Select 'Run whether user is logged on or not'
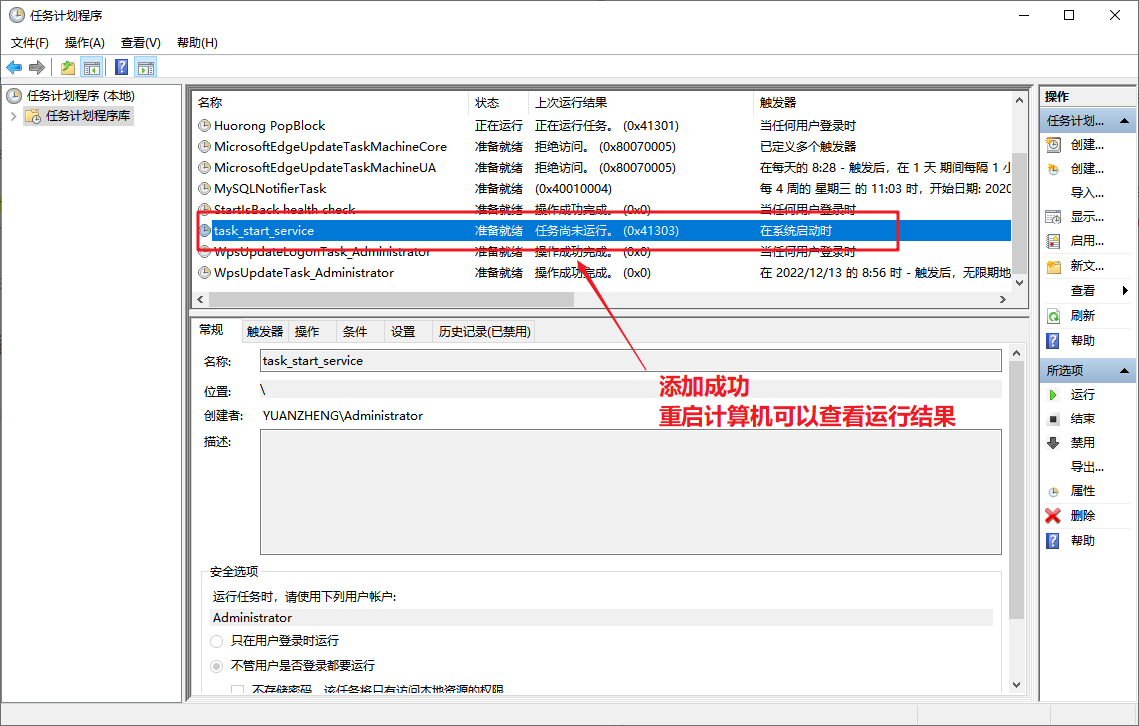This screenshot has height=726, width=1139. click(217, 666)
